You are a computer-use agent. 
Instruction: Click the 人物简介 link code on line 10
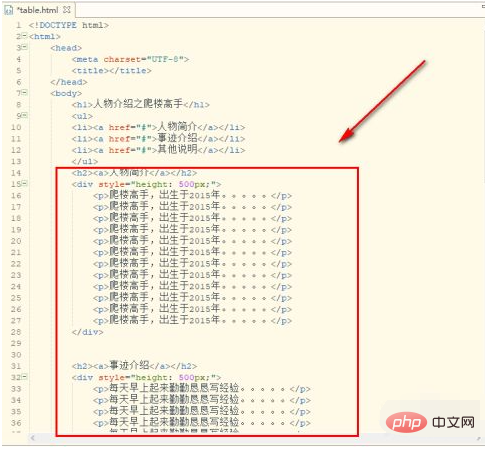158,127
